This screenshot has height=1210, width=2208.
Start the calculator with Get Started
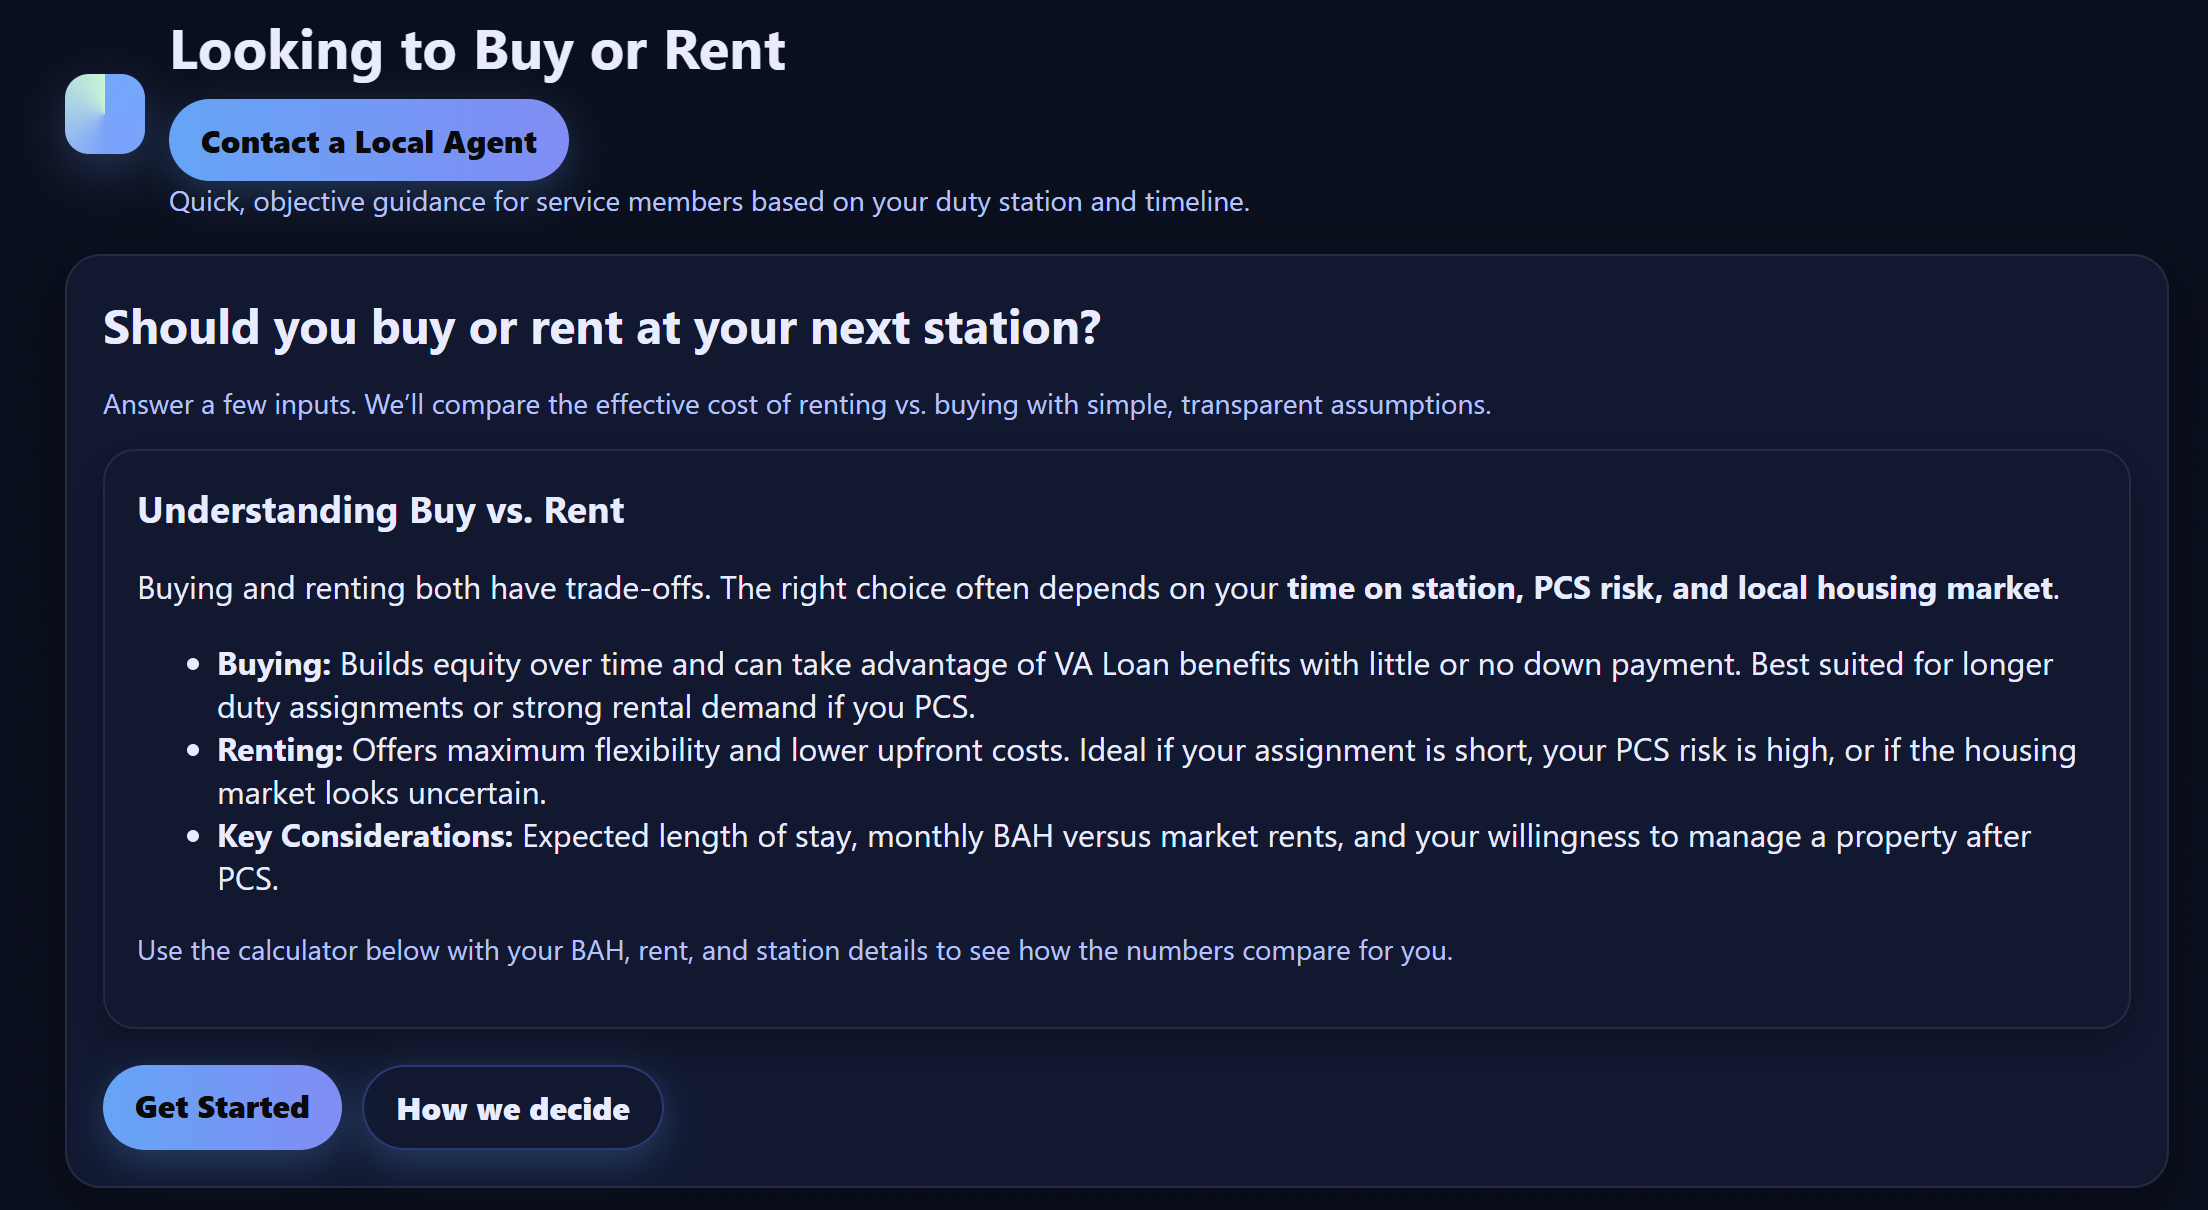[x=222, y=1107]
